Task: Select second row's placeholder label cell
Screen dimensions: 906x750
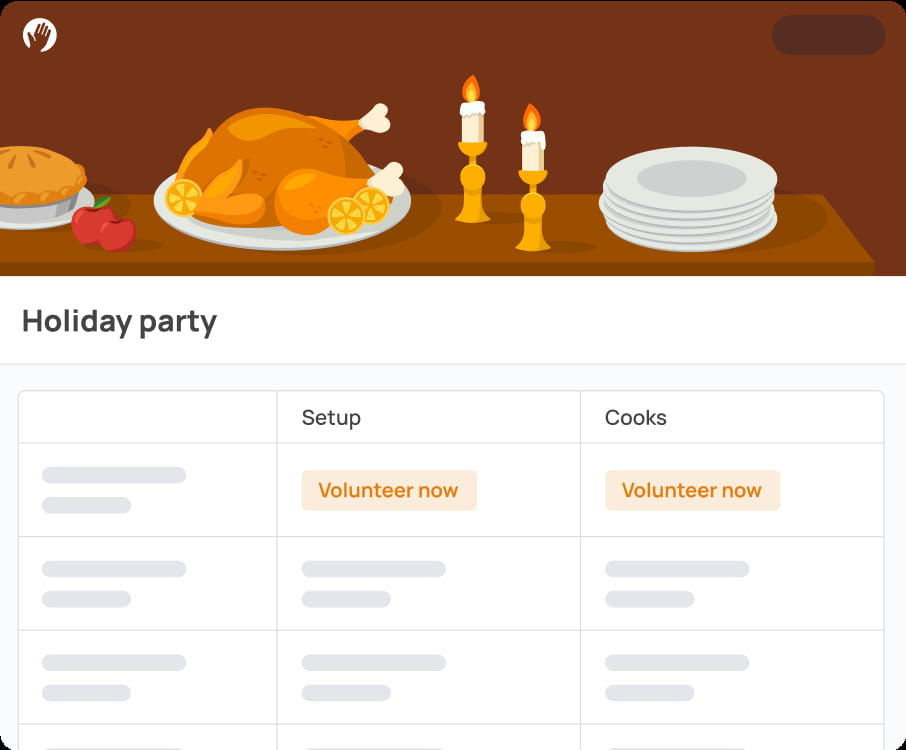Action: pyautogui.click(x=113, y=583)
